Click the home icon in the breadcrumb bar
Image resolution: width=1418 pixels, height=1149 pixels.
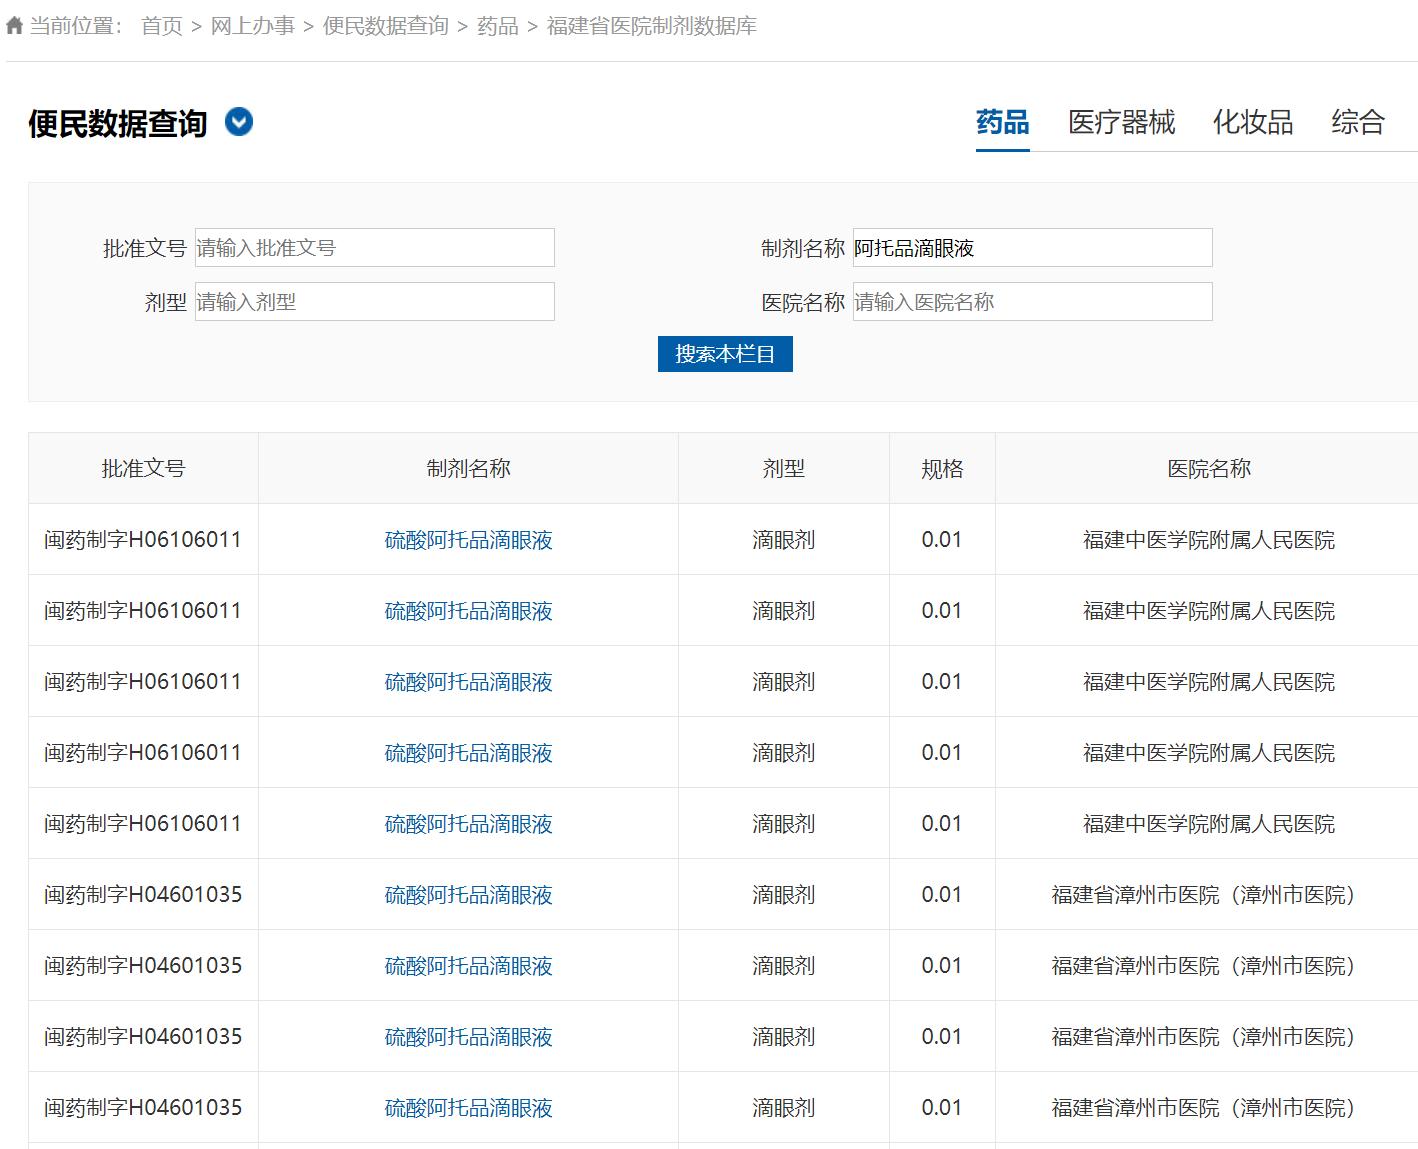(x=14, y=27)
